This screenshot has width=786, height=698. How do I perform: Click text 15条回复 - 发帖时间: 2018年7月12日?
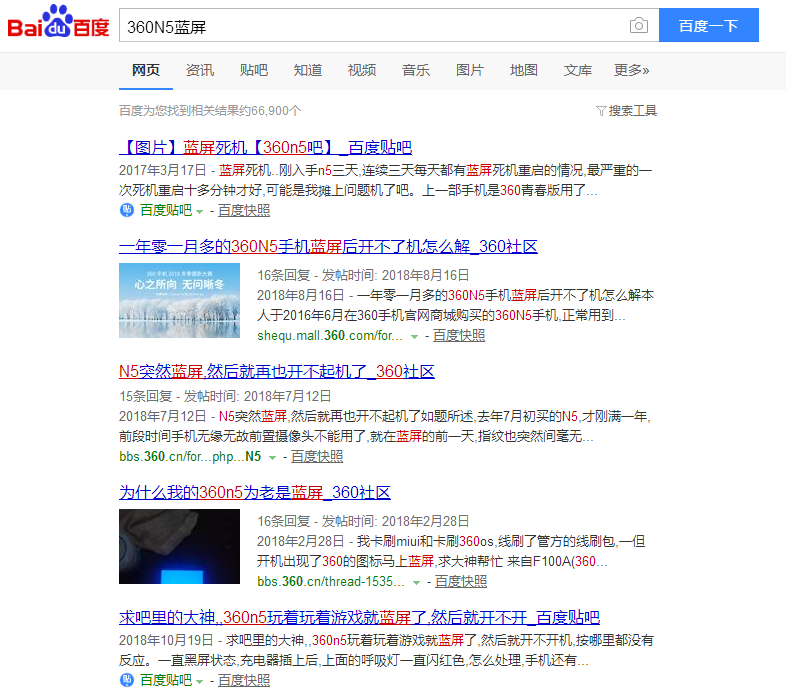(x=225, y=396)
